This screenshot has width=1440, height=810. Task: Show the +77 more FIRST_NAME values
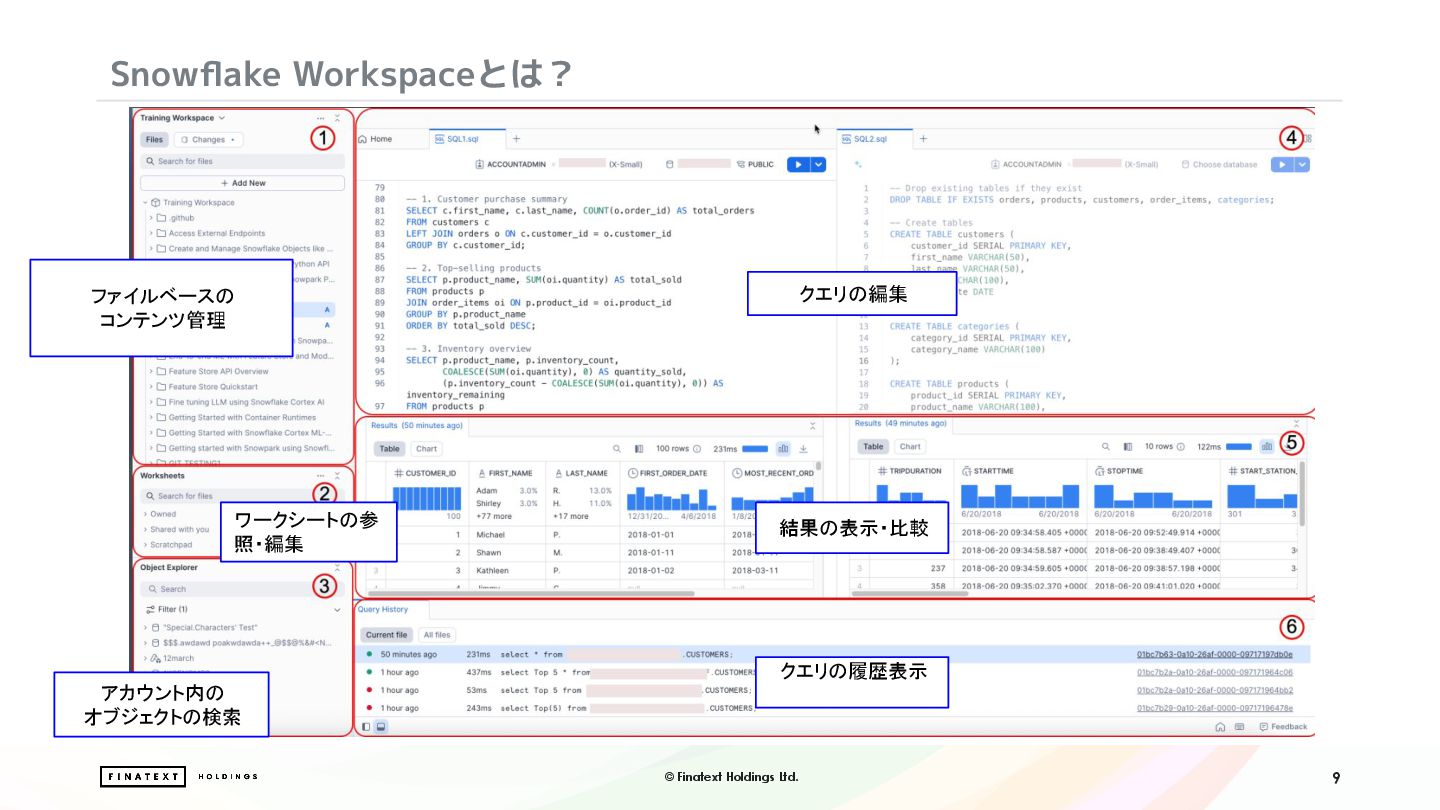pos(494,517)
